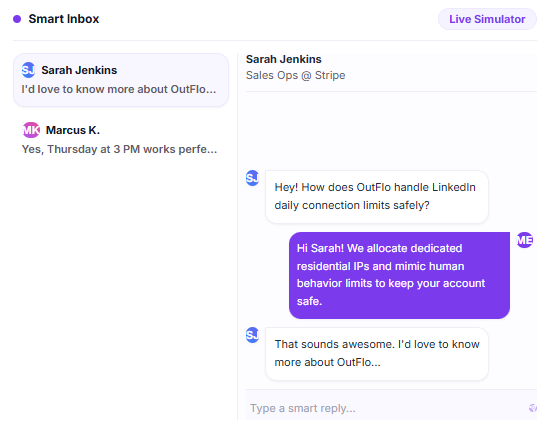Focus the 'Type a smart reply...' field
550x426 pixels.
pyautogui.click(x=386, y=408)
